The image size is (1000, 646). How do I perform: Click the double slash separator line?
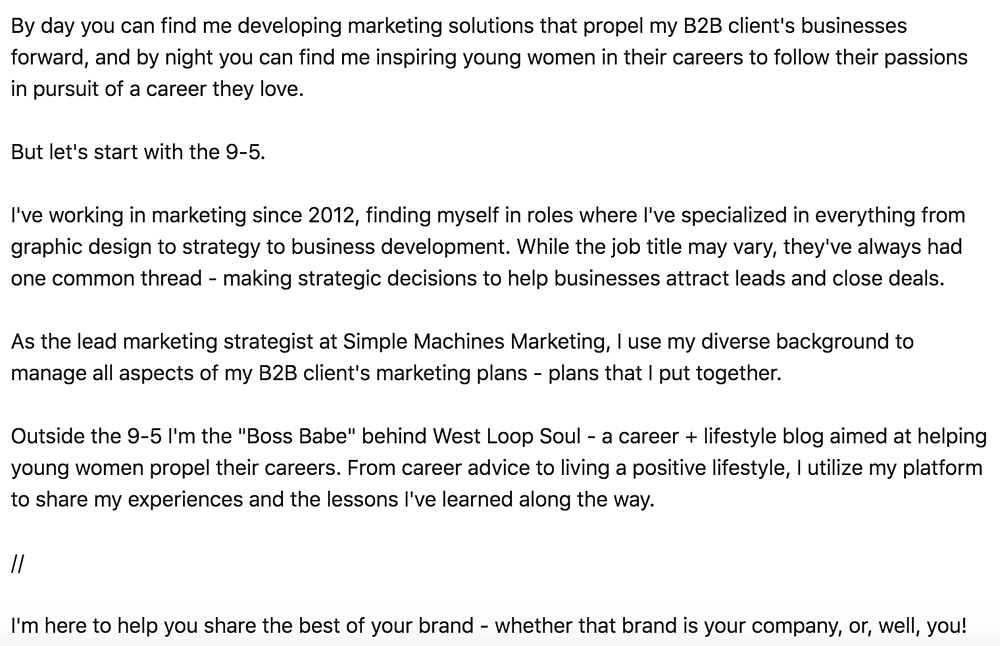pyautogui.click(x=17, y=562)
